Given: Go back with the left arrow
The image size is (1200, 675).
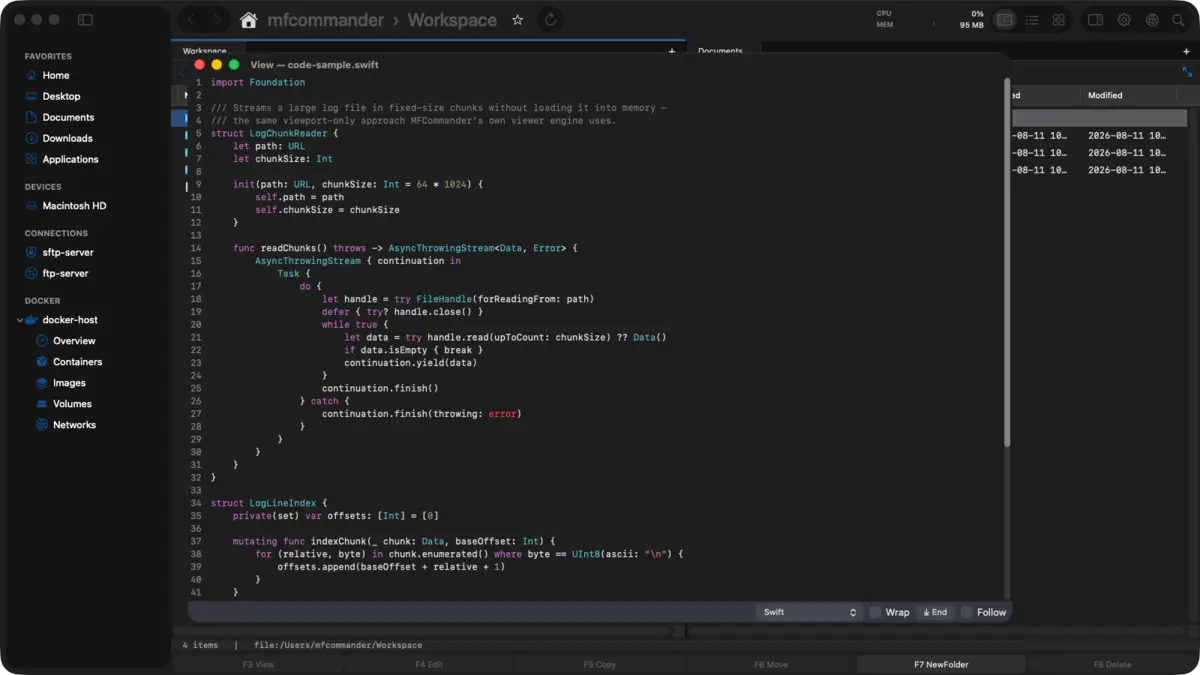Looking at the screenshot, I should [x=192, y=20].
